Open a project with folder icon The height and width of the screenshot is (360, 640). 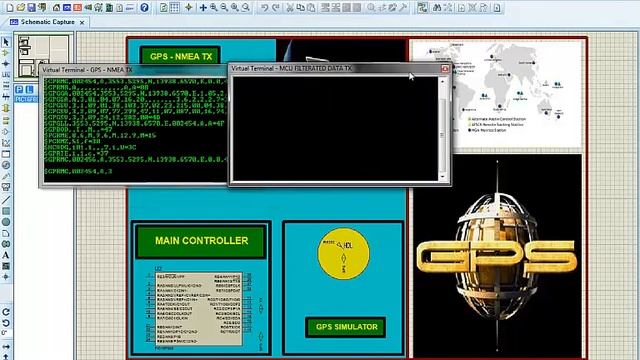[x=20, y=7]
